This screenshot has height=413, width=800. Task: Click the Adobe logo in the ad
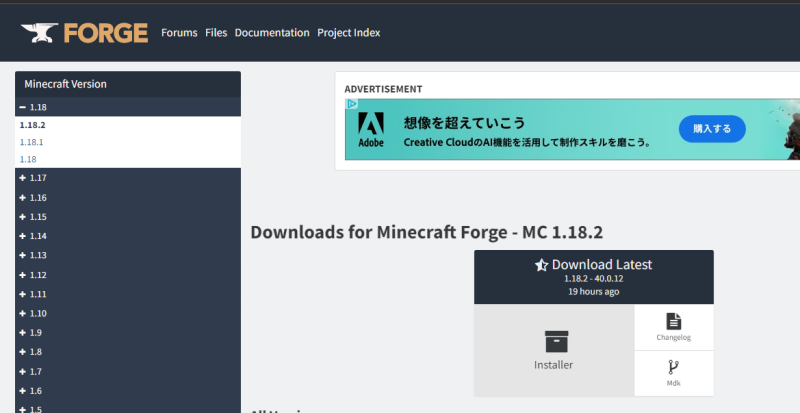coord(371,130)
